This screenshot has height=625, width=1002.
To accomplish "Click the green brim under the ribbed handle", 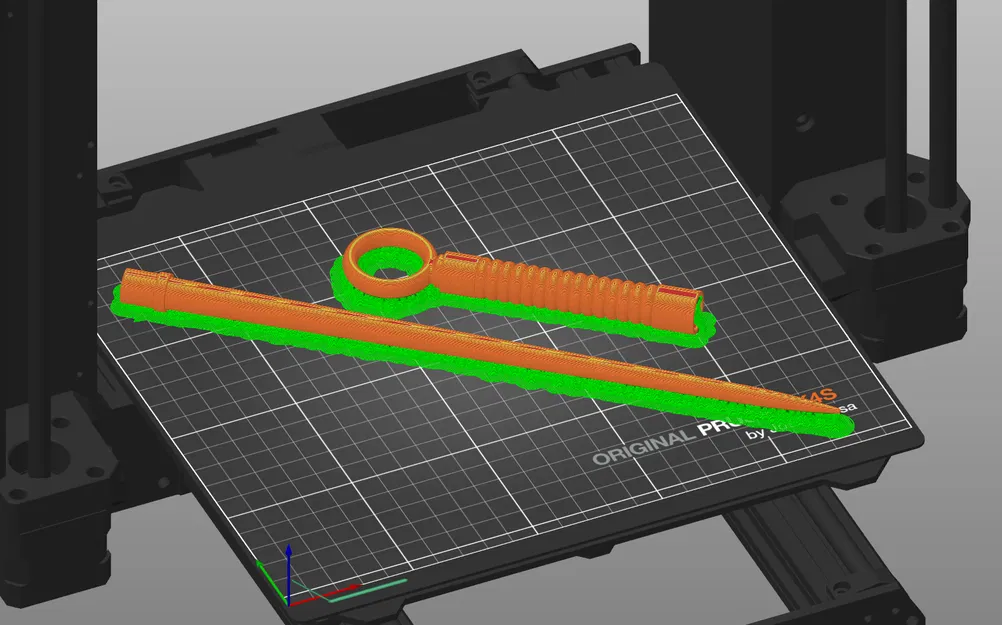I will 575,322.
